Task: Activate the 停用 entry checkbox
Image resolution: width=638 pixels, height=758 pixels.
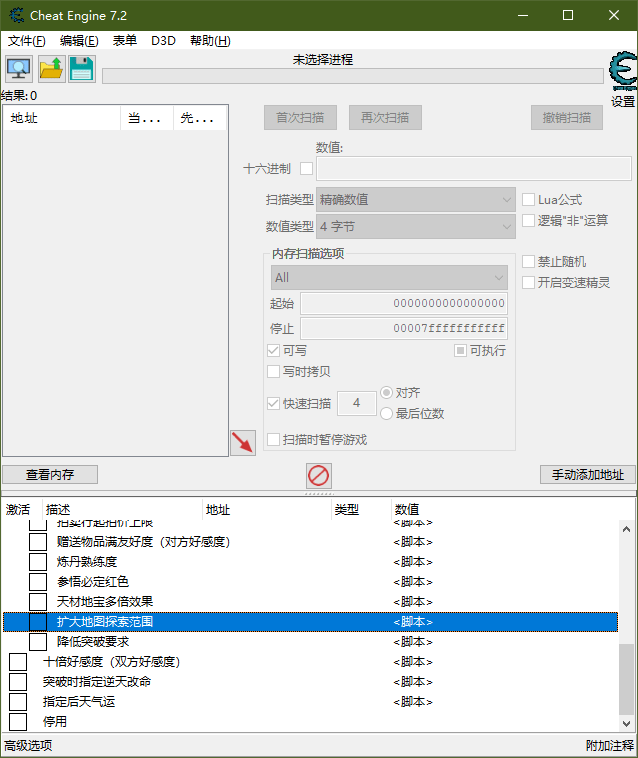Action: click(18, 722)
